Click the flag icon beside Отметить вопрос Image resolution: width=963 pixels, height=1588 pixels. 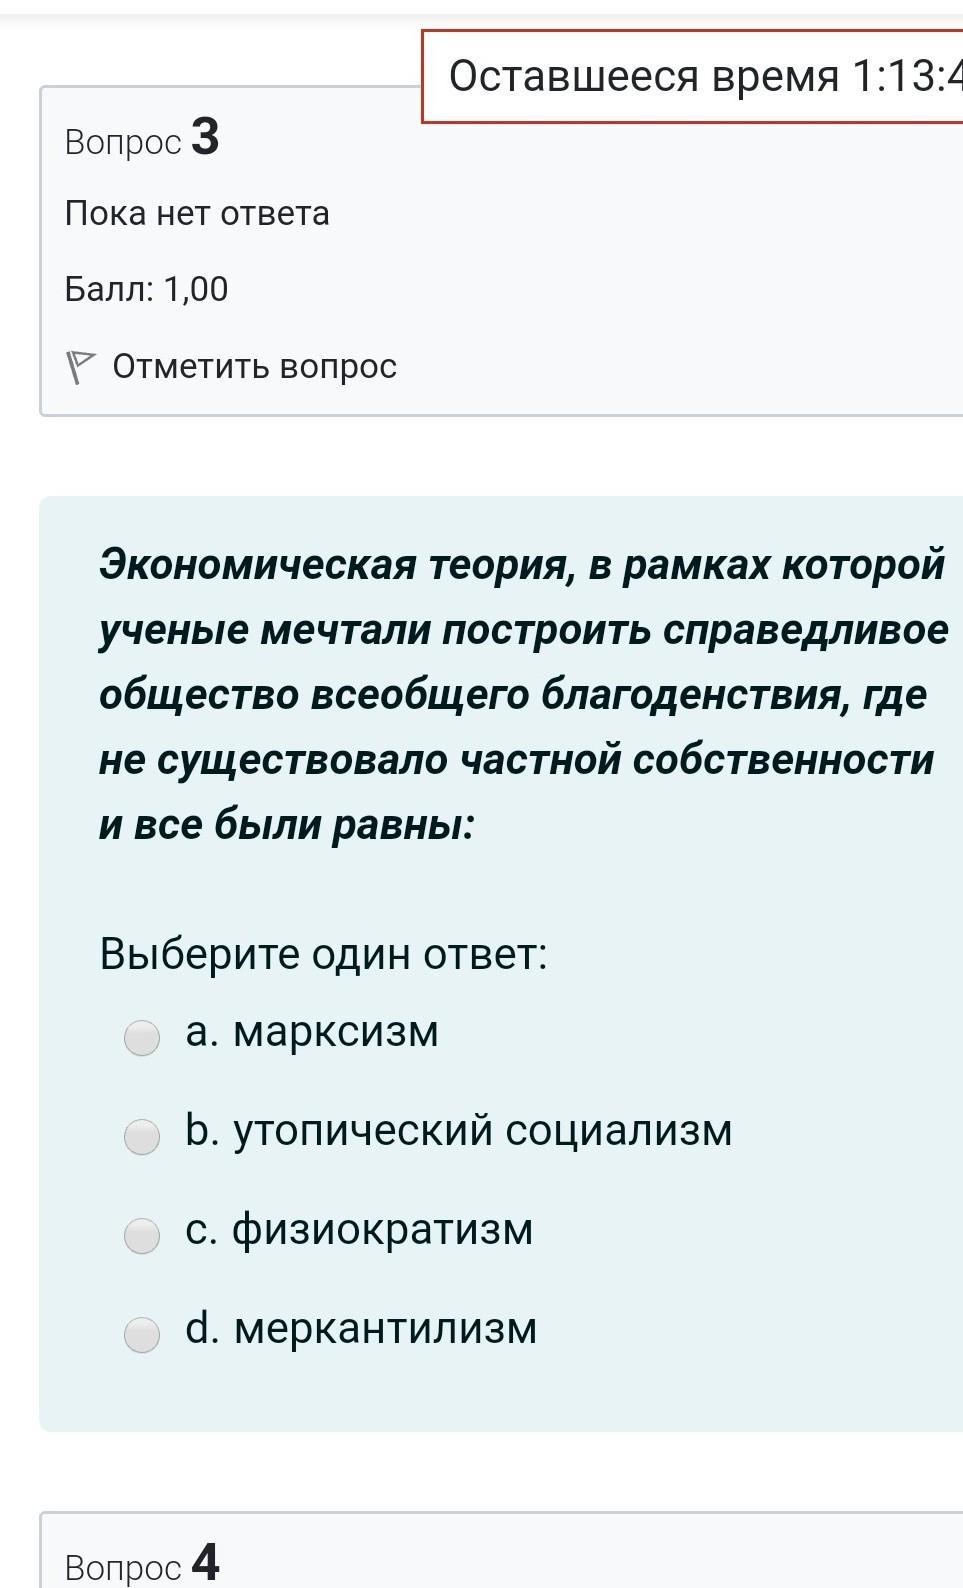pyautogui.click(x=79, y=367)
